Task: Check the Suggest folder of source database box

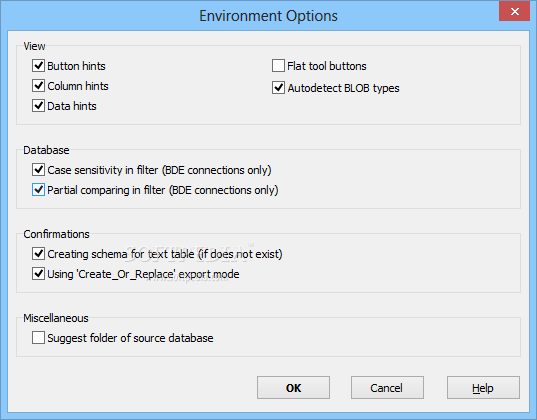Action: point(38,337)
